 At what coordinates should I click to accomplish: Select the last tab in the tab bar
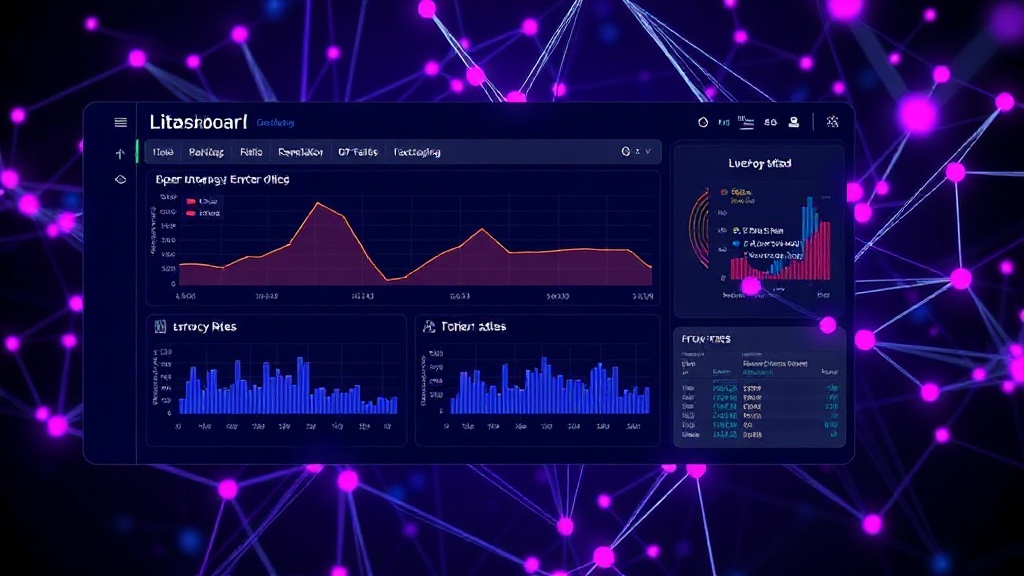pos(417,152)
